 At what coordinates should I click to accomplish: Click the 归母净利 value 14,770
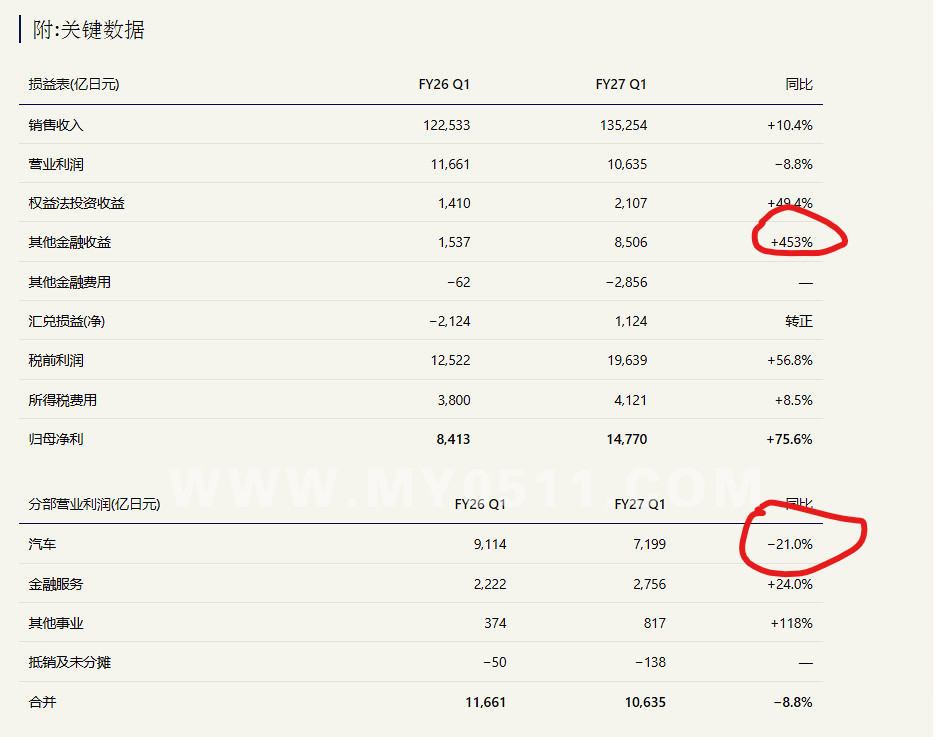(627, 439)
